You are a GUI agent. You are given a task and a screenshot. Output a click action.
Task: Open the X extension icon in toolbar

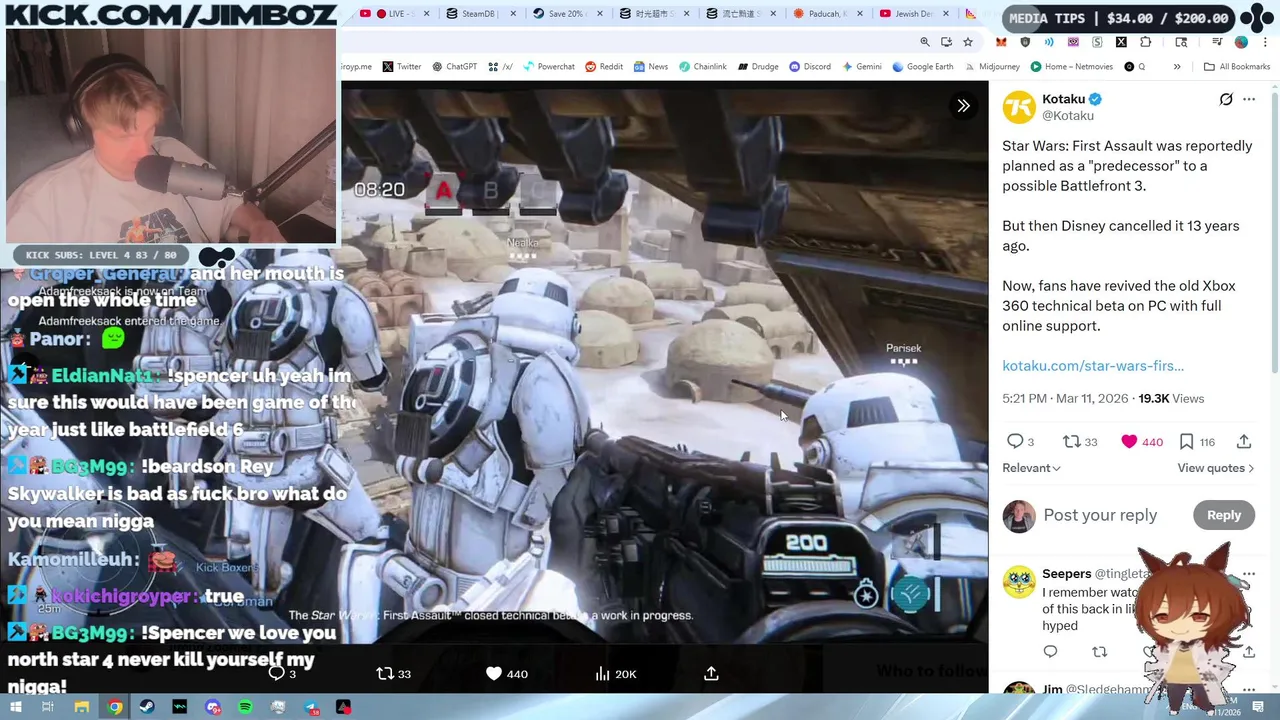click(1121, 42)
